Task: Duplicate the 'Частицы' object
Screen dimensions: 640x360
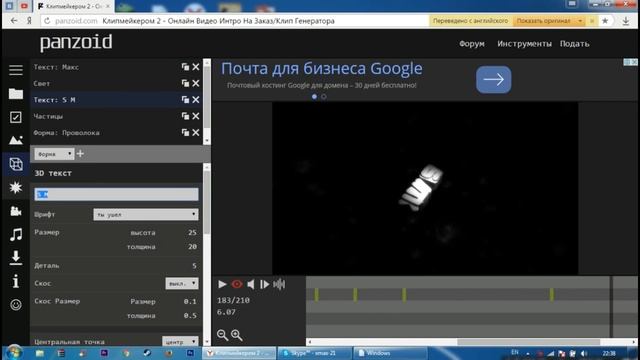Action: click(x=185, y=116)
